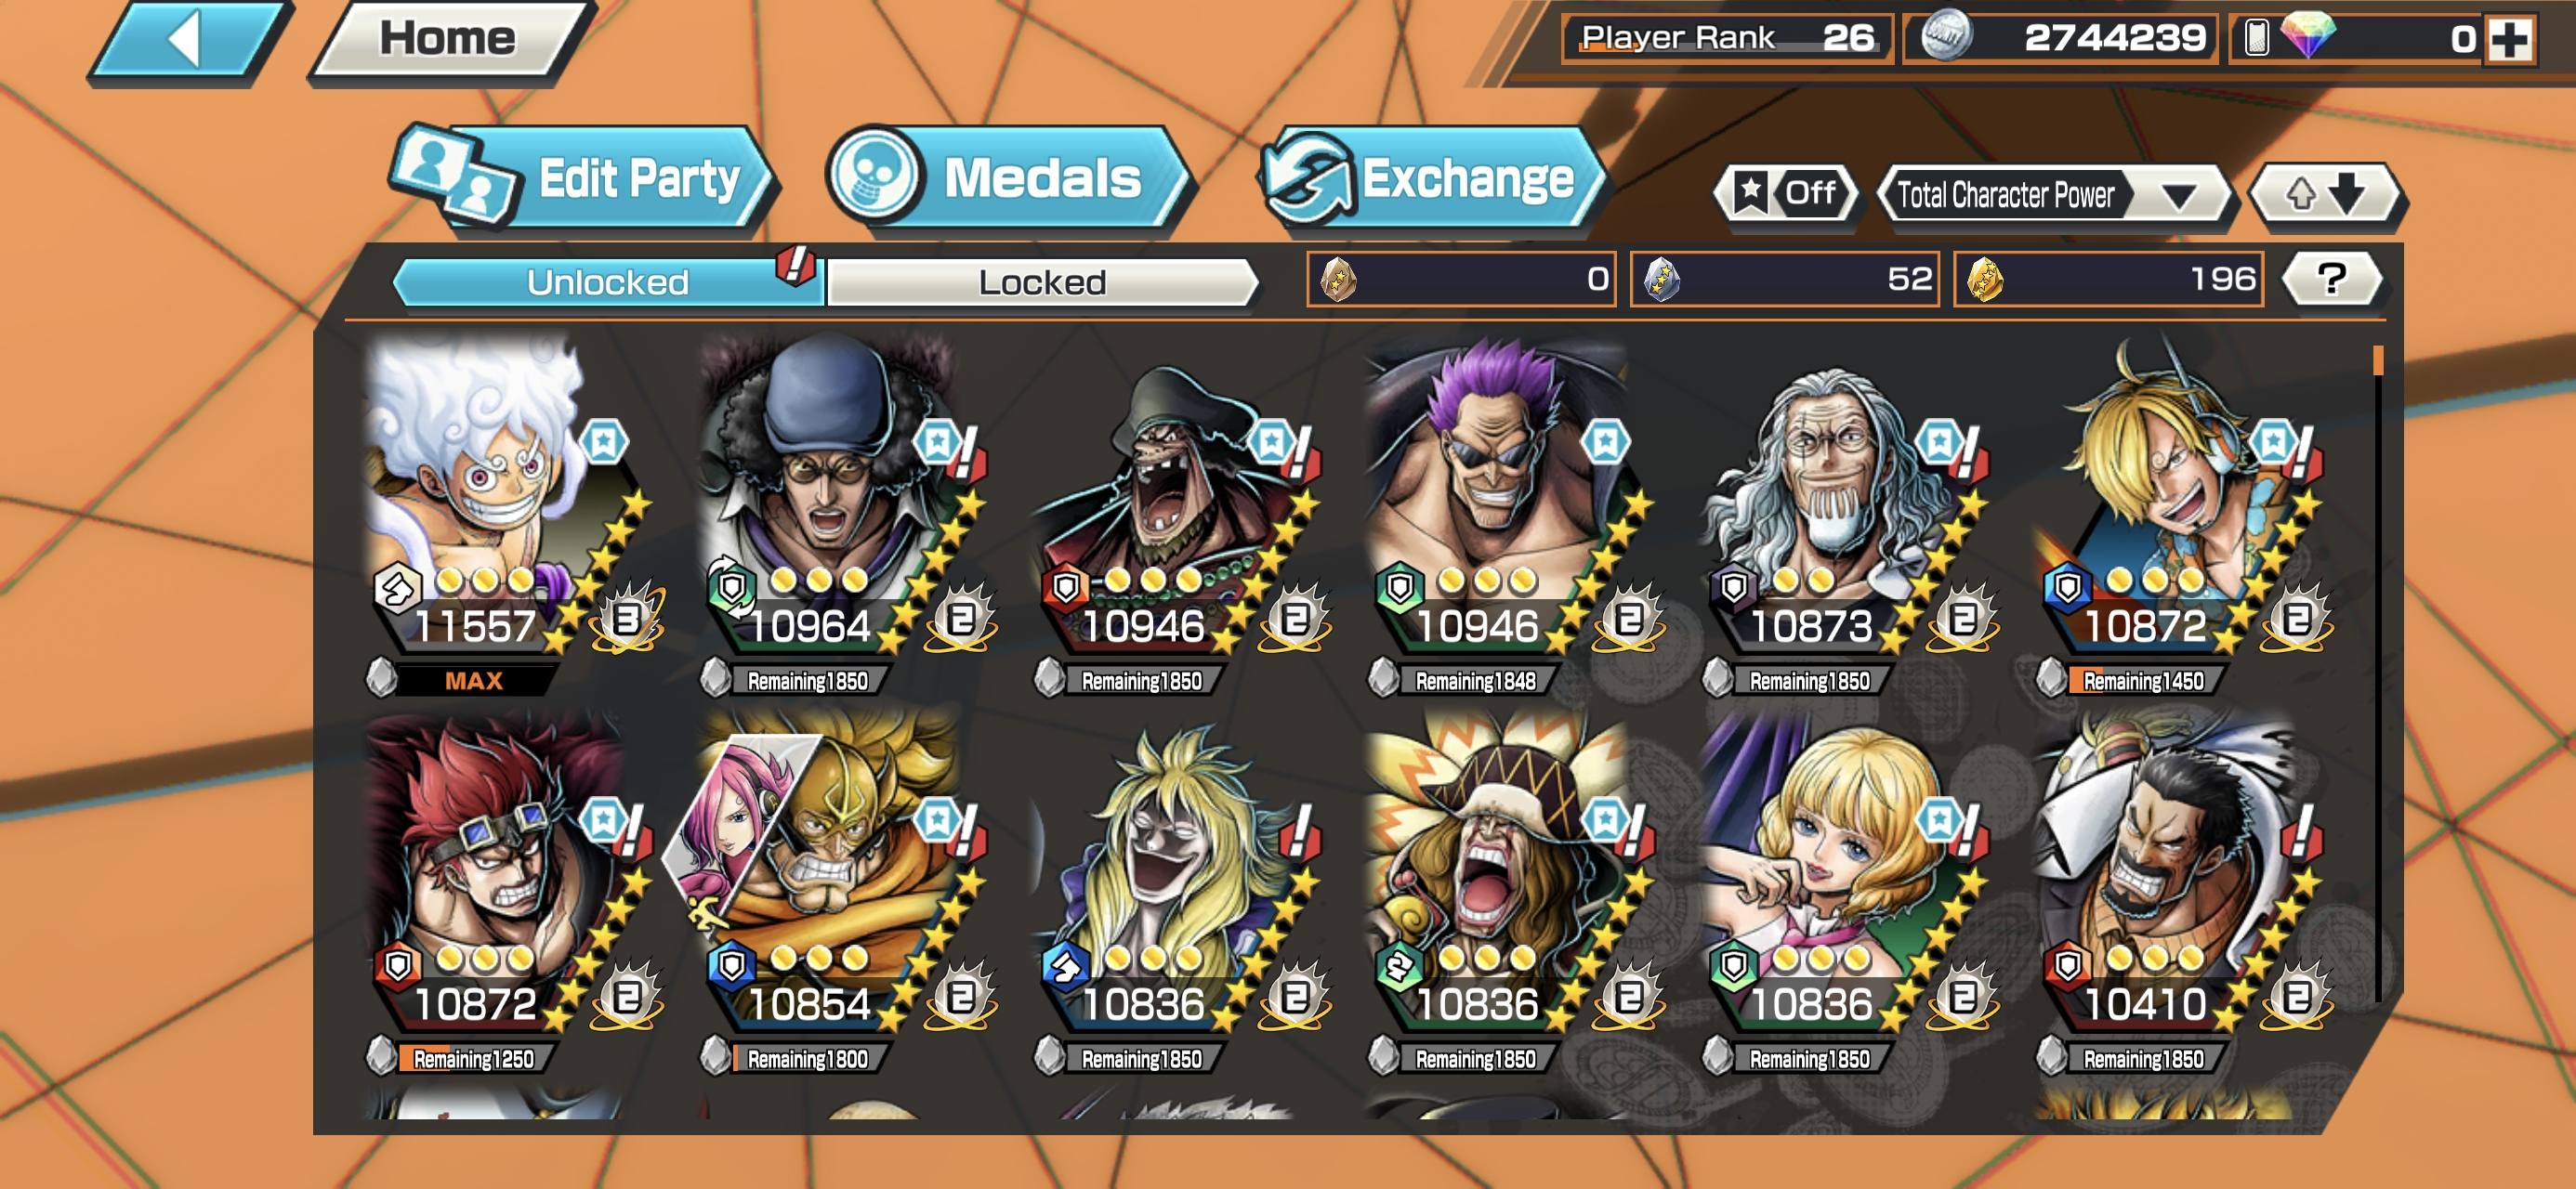Switch to the Locked tab
Image resolution: width=2576 pixels, height=1189 pixels.
coord(1040,282)
